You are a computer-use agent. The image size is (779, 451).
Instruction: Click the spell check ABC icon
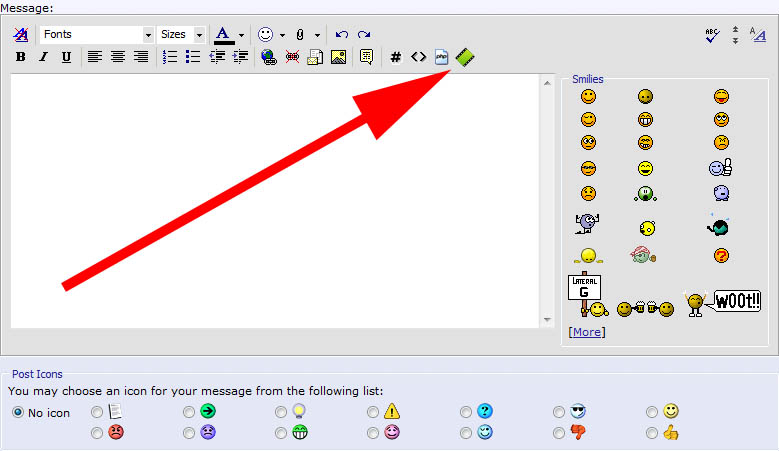tap(712, 34)
